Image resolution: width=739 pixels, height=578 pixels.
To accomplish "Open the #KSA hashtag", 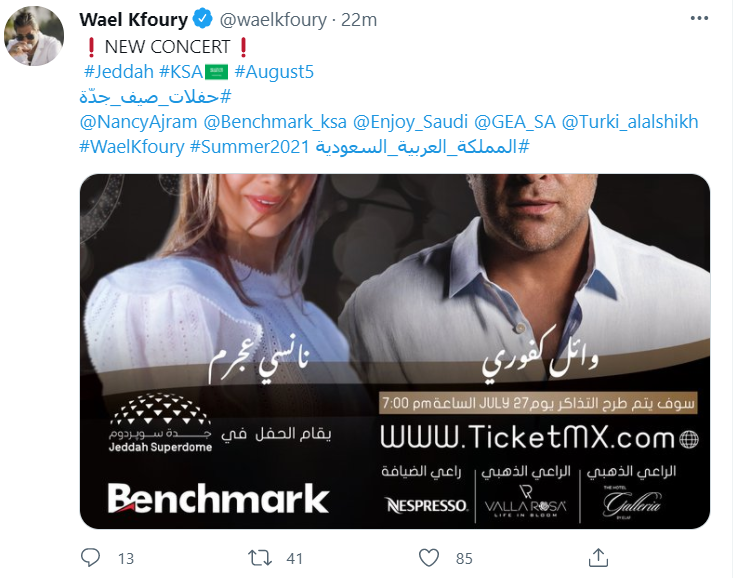I will tap(181, 72).
